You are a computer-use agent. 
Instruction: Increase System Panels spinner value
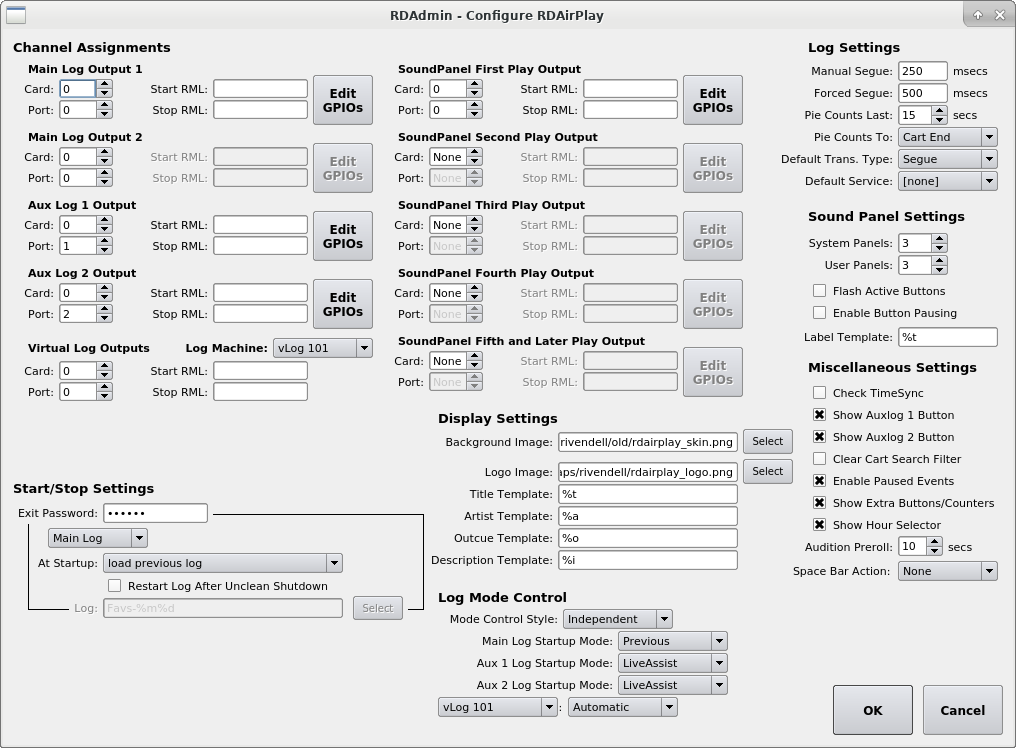939,239
